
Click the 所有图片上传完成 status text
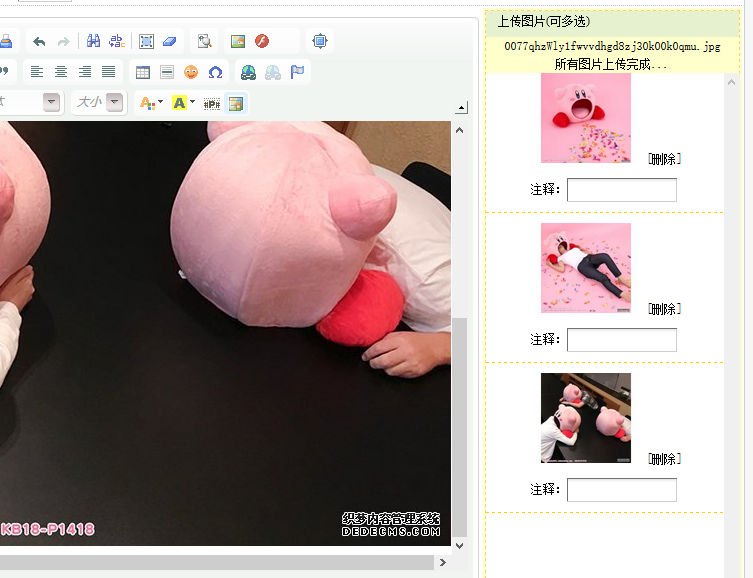tap(611, 64)
